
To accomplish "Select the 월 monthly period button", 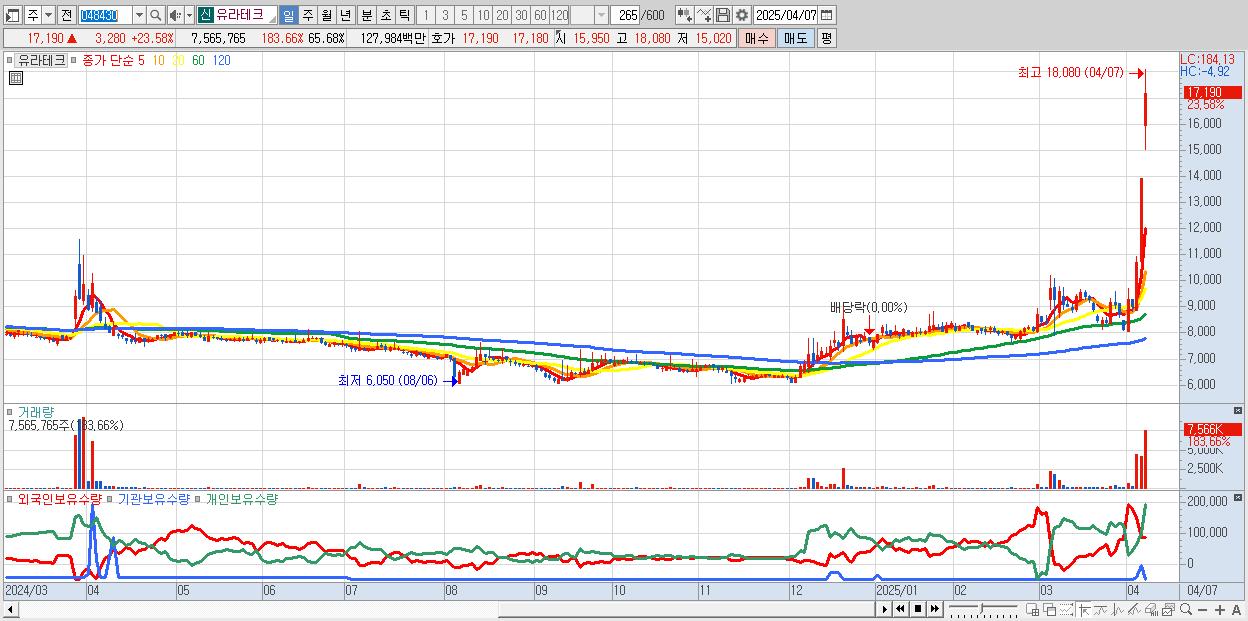I will pyautogui.click(x=326, y=15).
